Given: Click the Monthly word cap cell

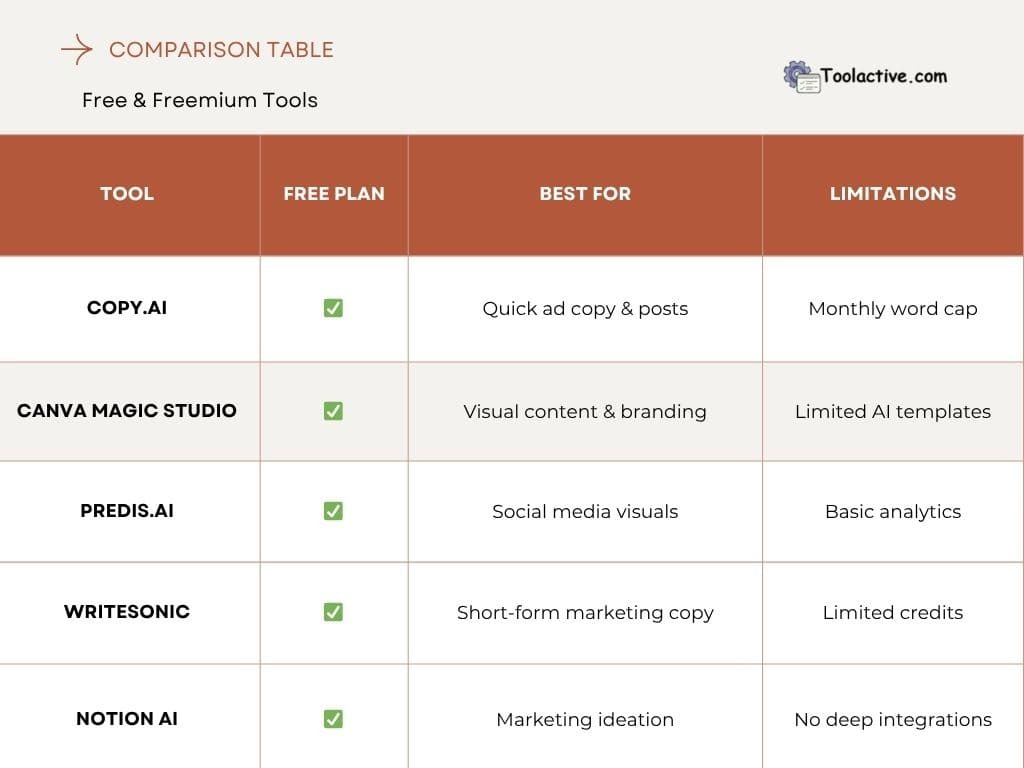Looking at the screenshot, I should [x=892, y=308].
